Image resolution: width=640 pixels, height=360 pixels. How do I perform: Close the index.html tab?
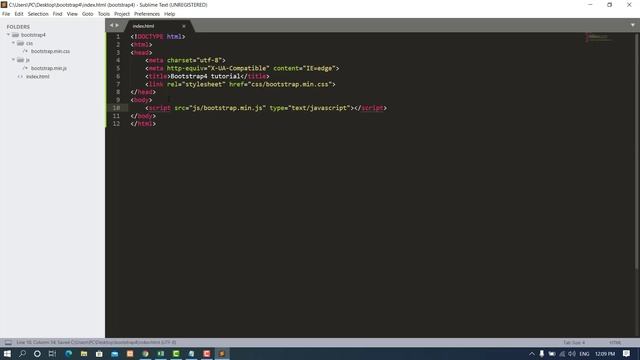pyautogui.click(x=184, y=26)
